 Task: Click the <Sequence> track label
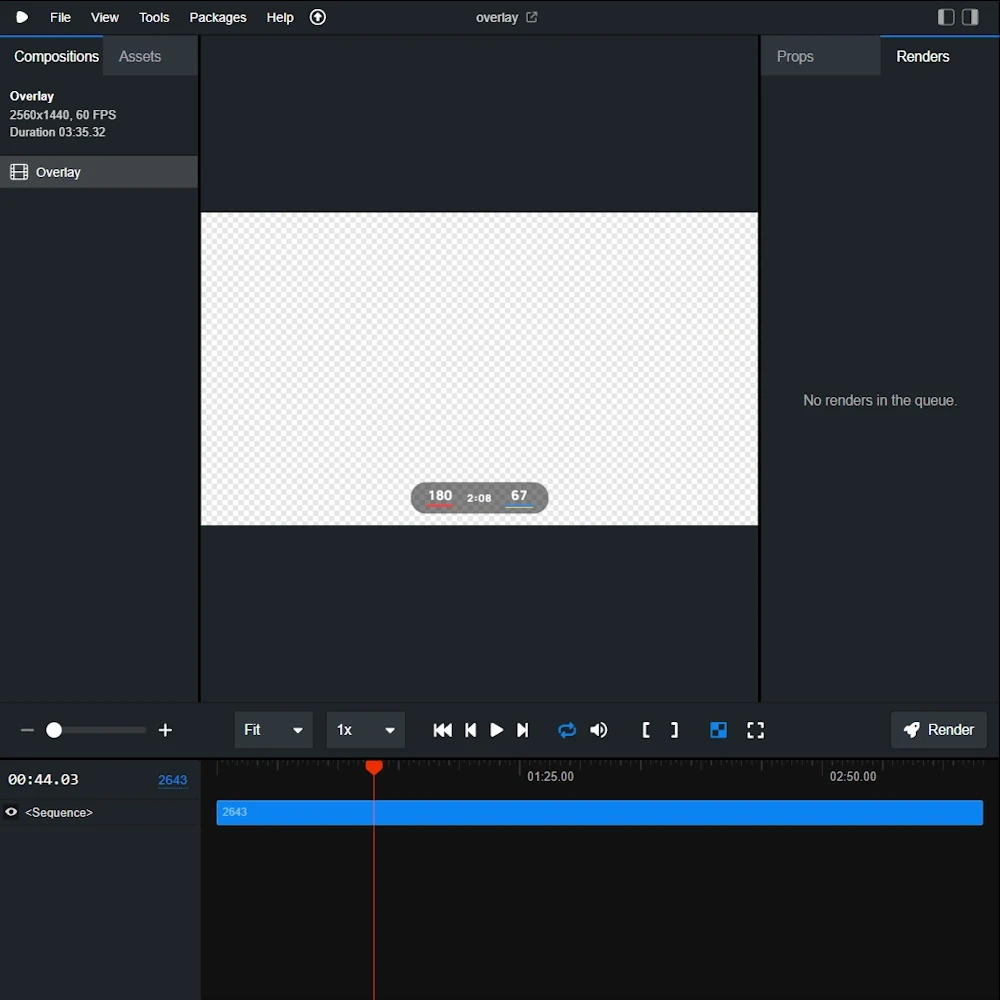point(59,812)
